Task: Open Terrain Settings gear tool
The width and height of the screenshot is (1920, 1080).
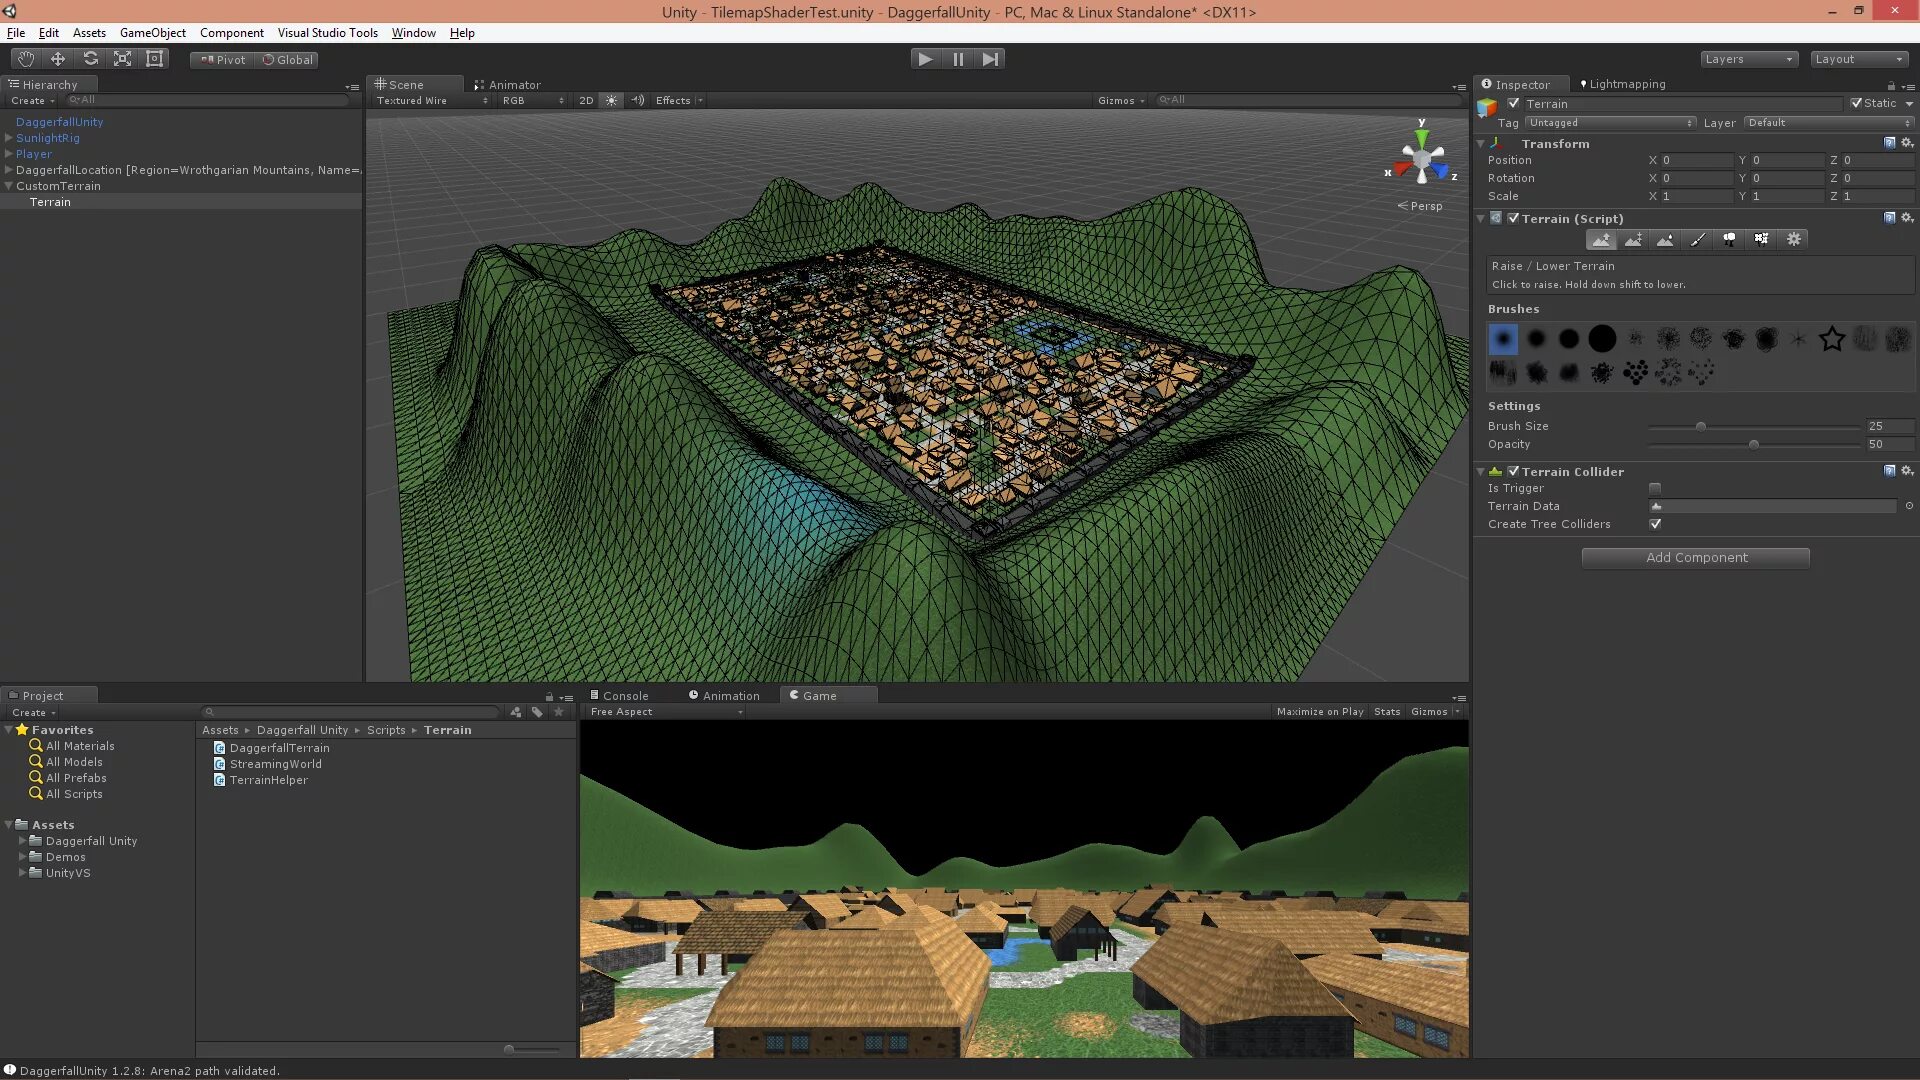Action: (x=1794, y=240)
